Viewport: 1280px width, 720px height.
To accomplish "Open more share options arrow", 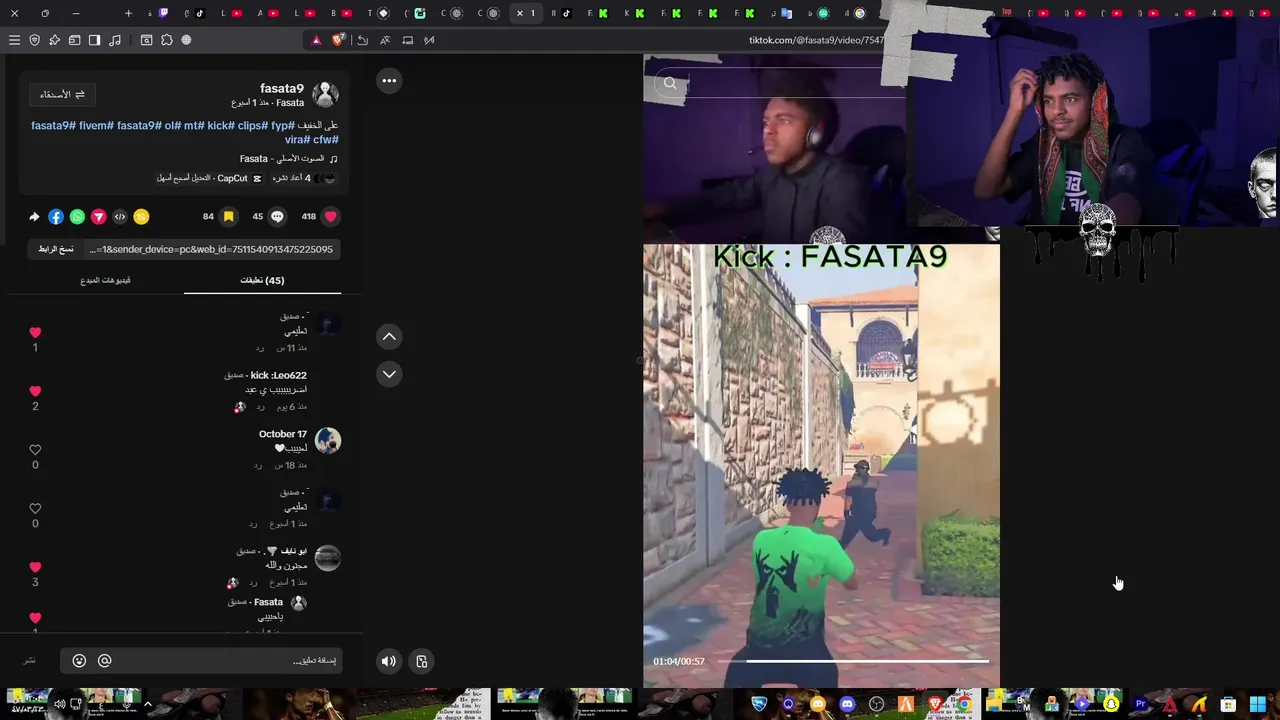I will pyautogui.click(x=34, y=216).
